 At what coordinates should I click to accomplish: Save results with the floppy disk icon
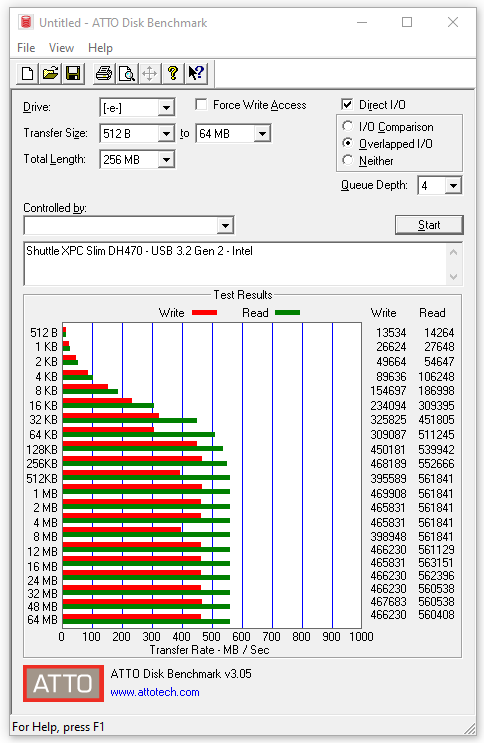point(73,73)
